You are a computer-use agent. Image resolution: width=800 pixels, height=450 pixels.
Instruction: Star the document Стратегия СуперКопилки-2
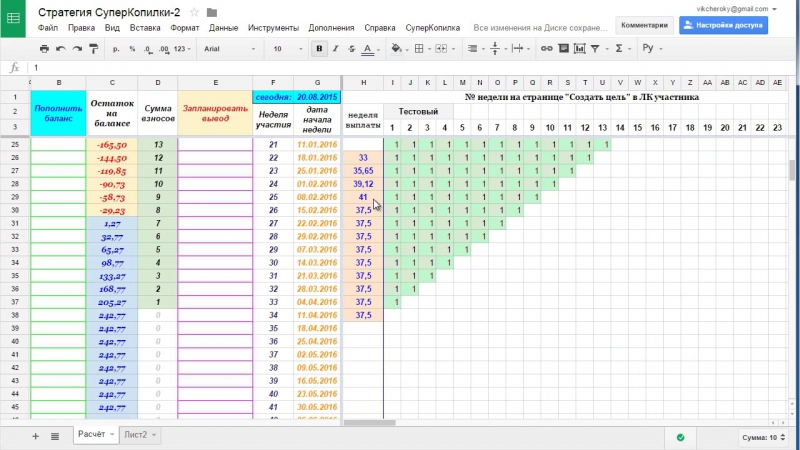point(193,12)
